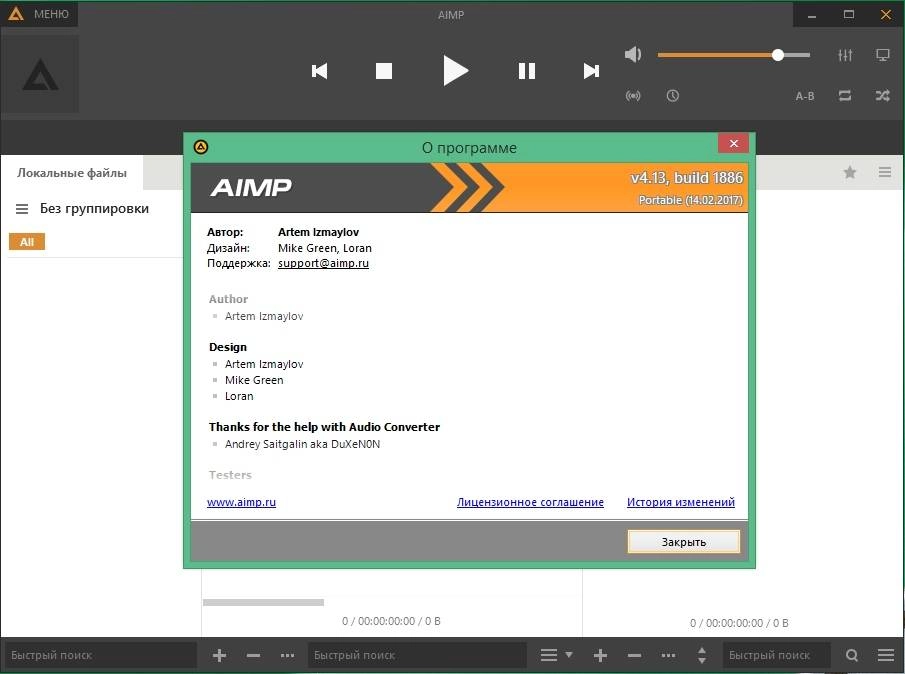The image size is (905, 674).
Task: Maximize the AIMP window
Action: click(x=848, y=14)
